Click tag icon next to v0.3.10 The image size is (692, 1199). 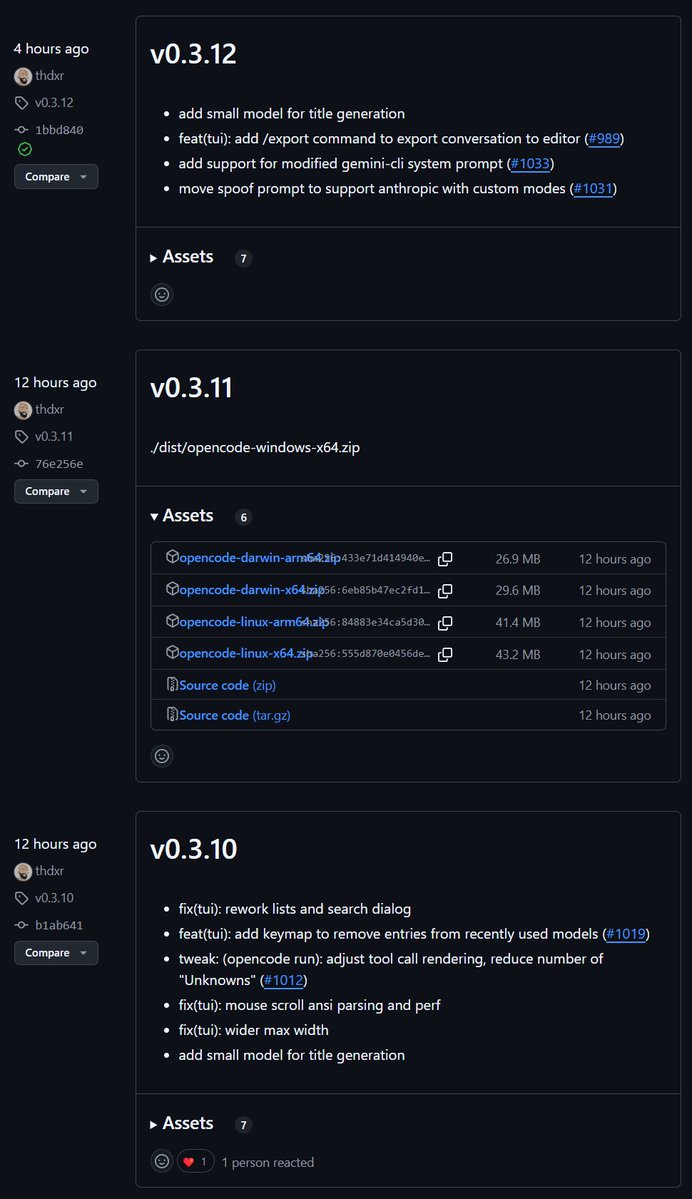tap(21, 898)
